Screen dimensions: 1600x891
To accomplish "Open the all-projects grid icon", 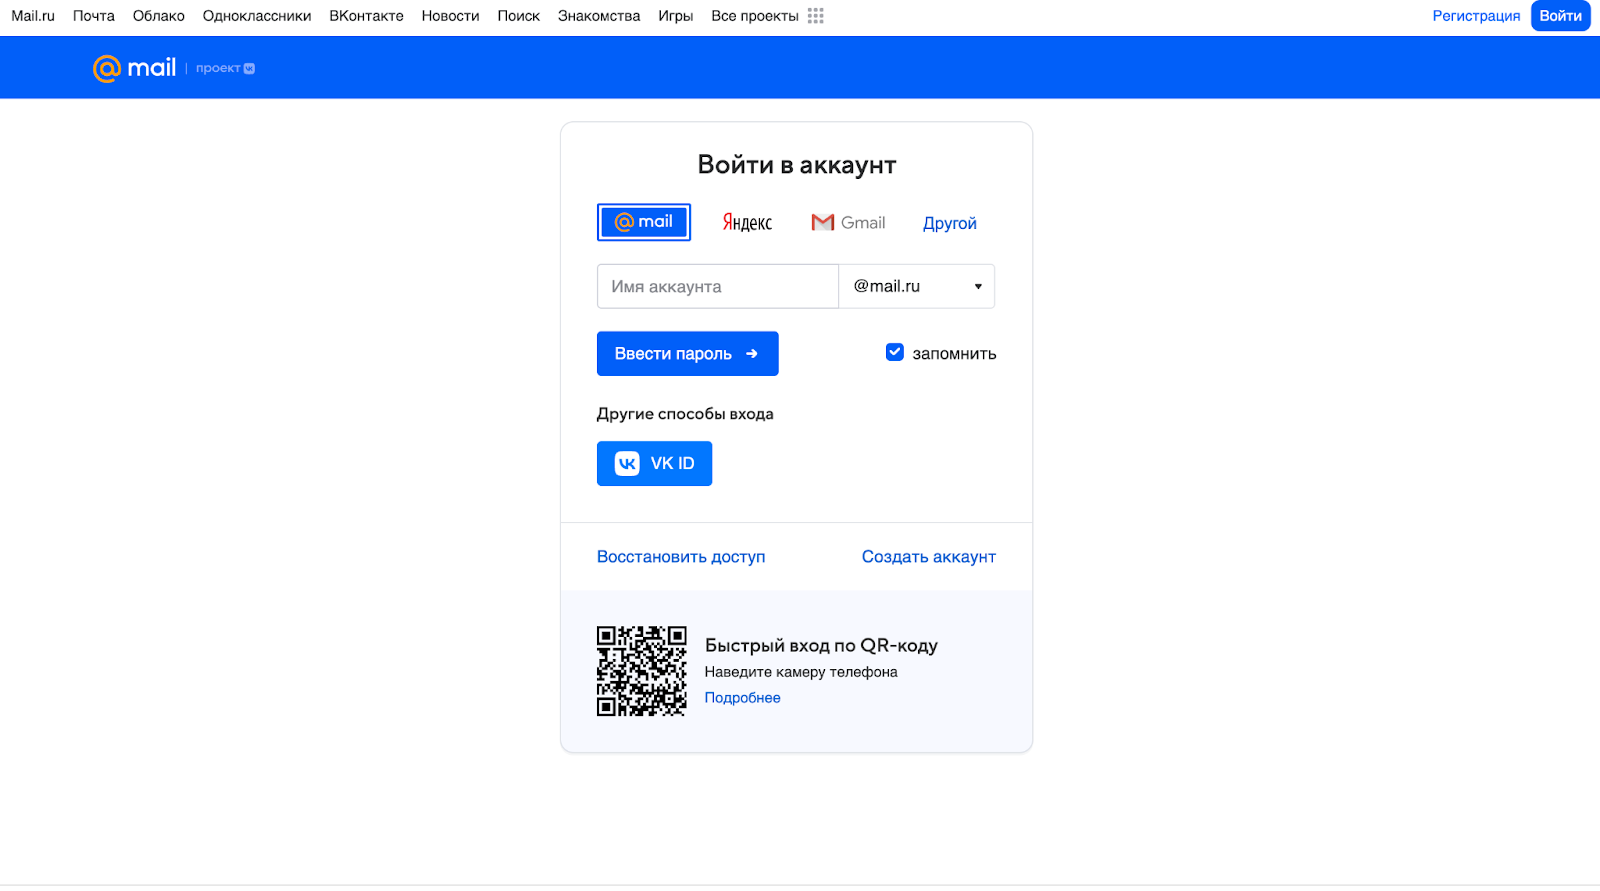I will pyautogui.click(x=816, y=16).
